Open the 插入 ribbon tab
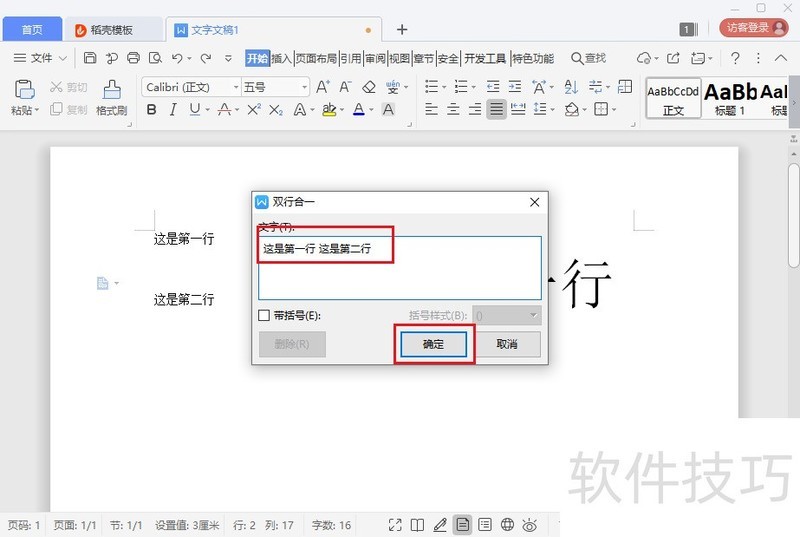 pyautogui.click(x=281, y=58)
